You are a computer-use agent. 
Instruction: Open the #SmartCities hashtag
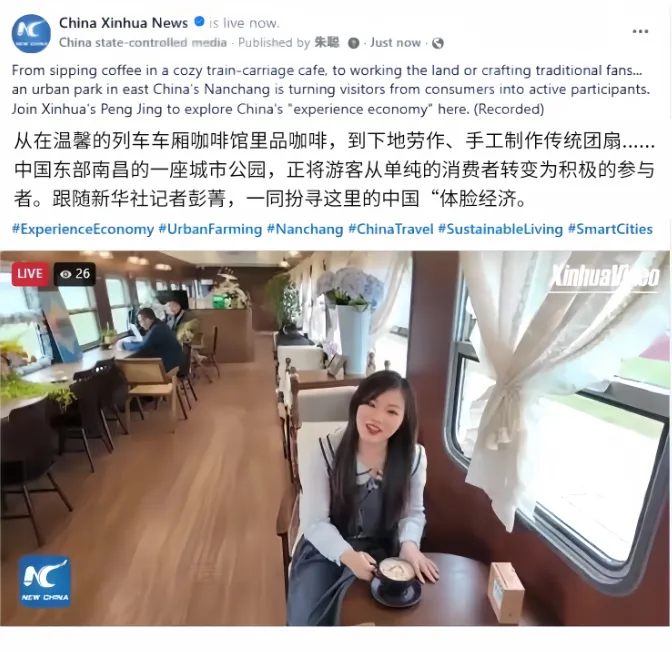pyautogui.click(x=610, y=229)
